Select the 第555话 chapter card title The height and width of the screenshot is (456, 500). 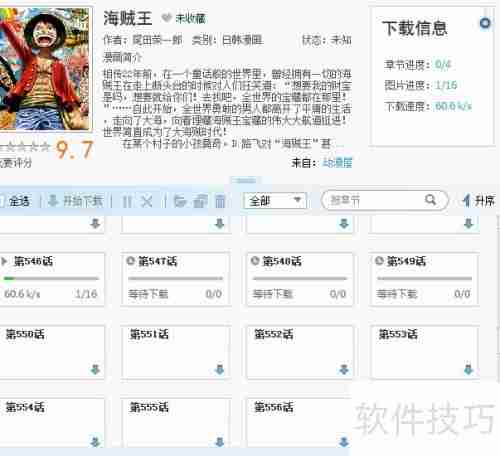[x=149, y=407]
